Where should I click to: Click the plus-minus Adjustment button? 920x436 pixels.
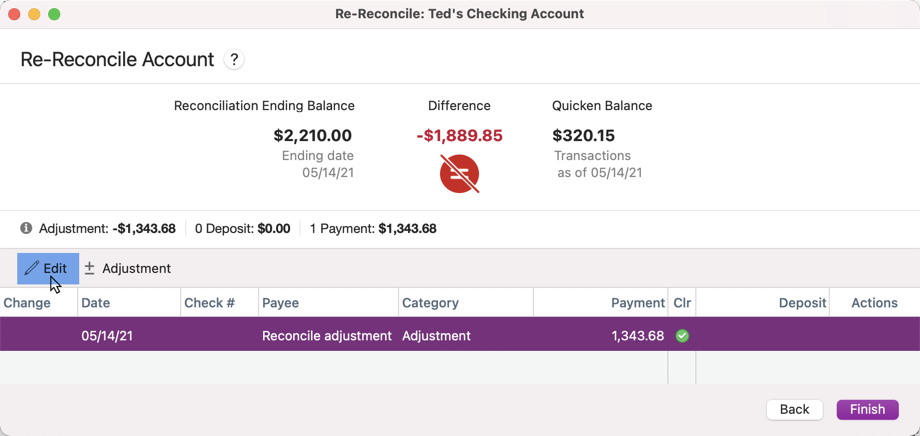coord(127,268)
